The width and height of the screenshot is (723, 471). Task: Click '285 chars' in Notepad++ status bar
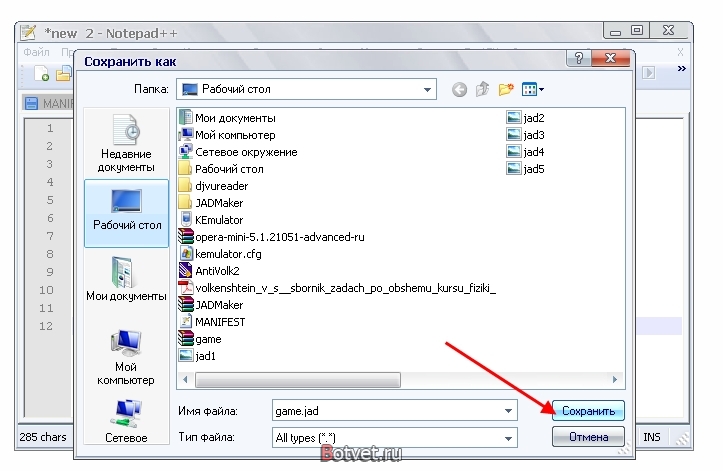click(43, 437)
